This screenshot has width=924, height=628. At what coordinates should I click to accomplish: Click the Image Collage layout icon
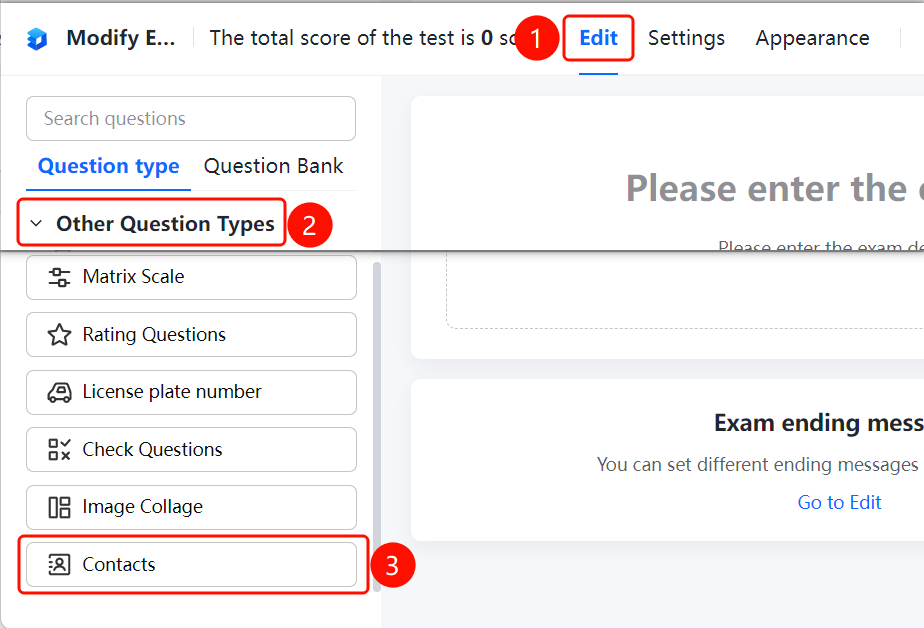point(59,507)
